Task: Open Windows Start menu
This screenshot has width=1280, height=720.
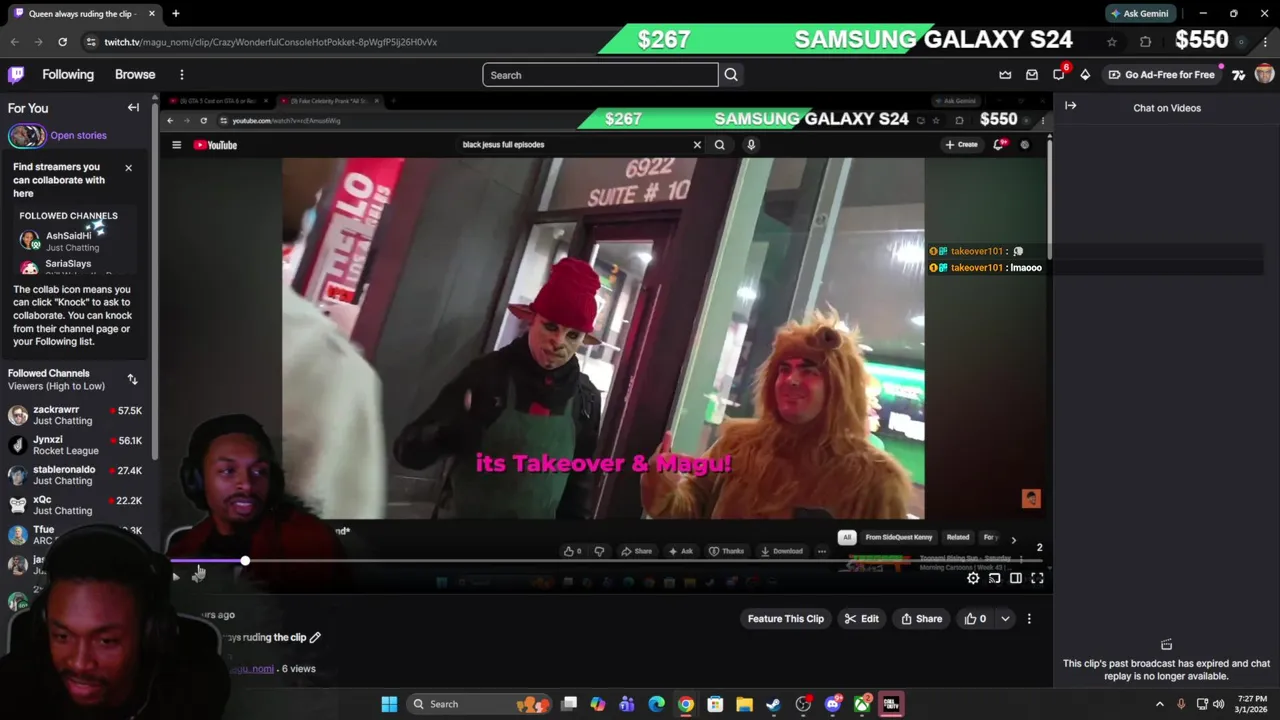Action: coord(389,704)
